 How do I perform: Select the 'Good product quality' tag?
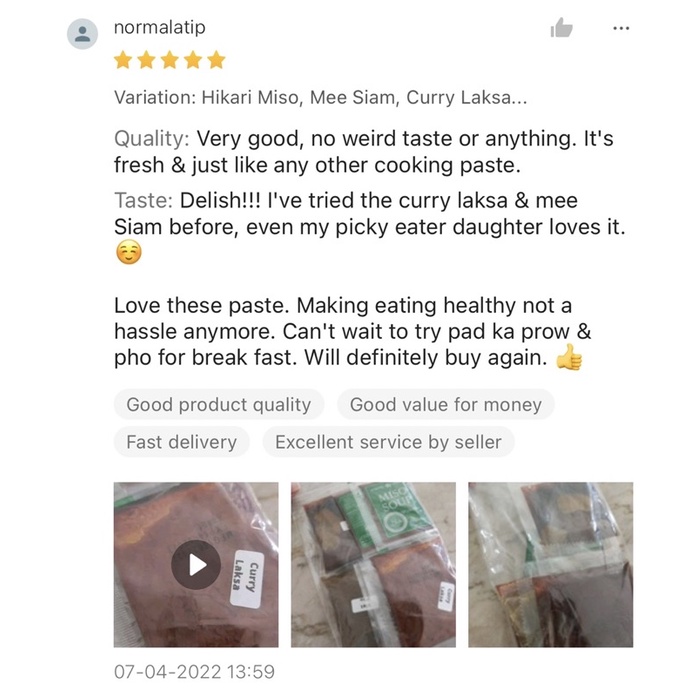pyautogui.click(x=219, y=405)
